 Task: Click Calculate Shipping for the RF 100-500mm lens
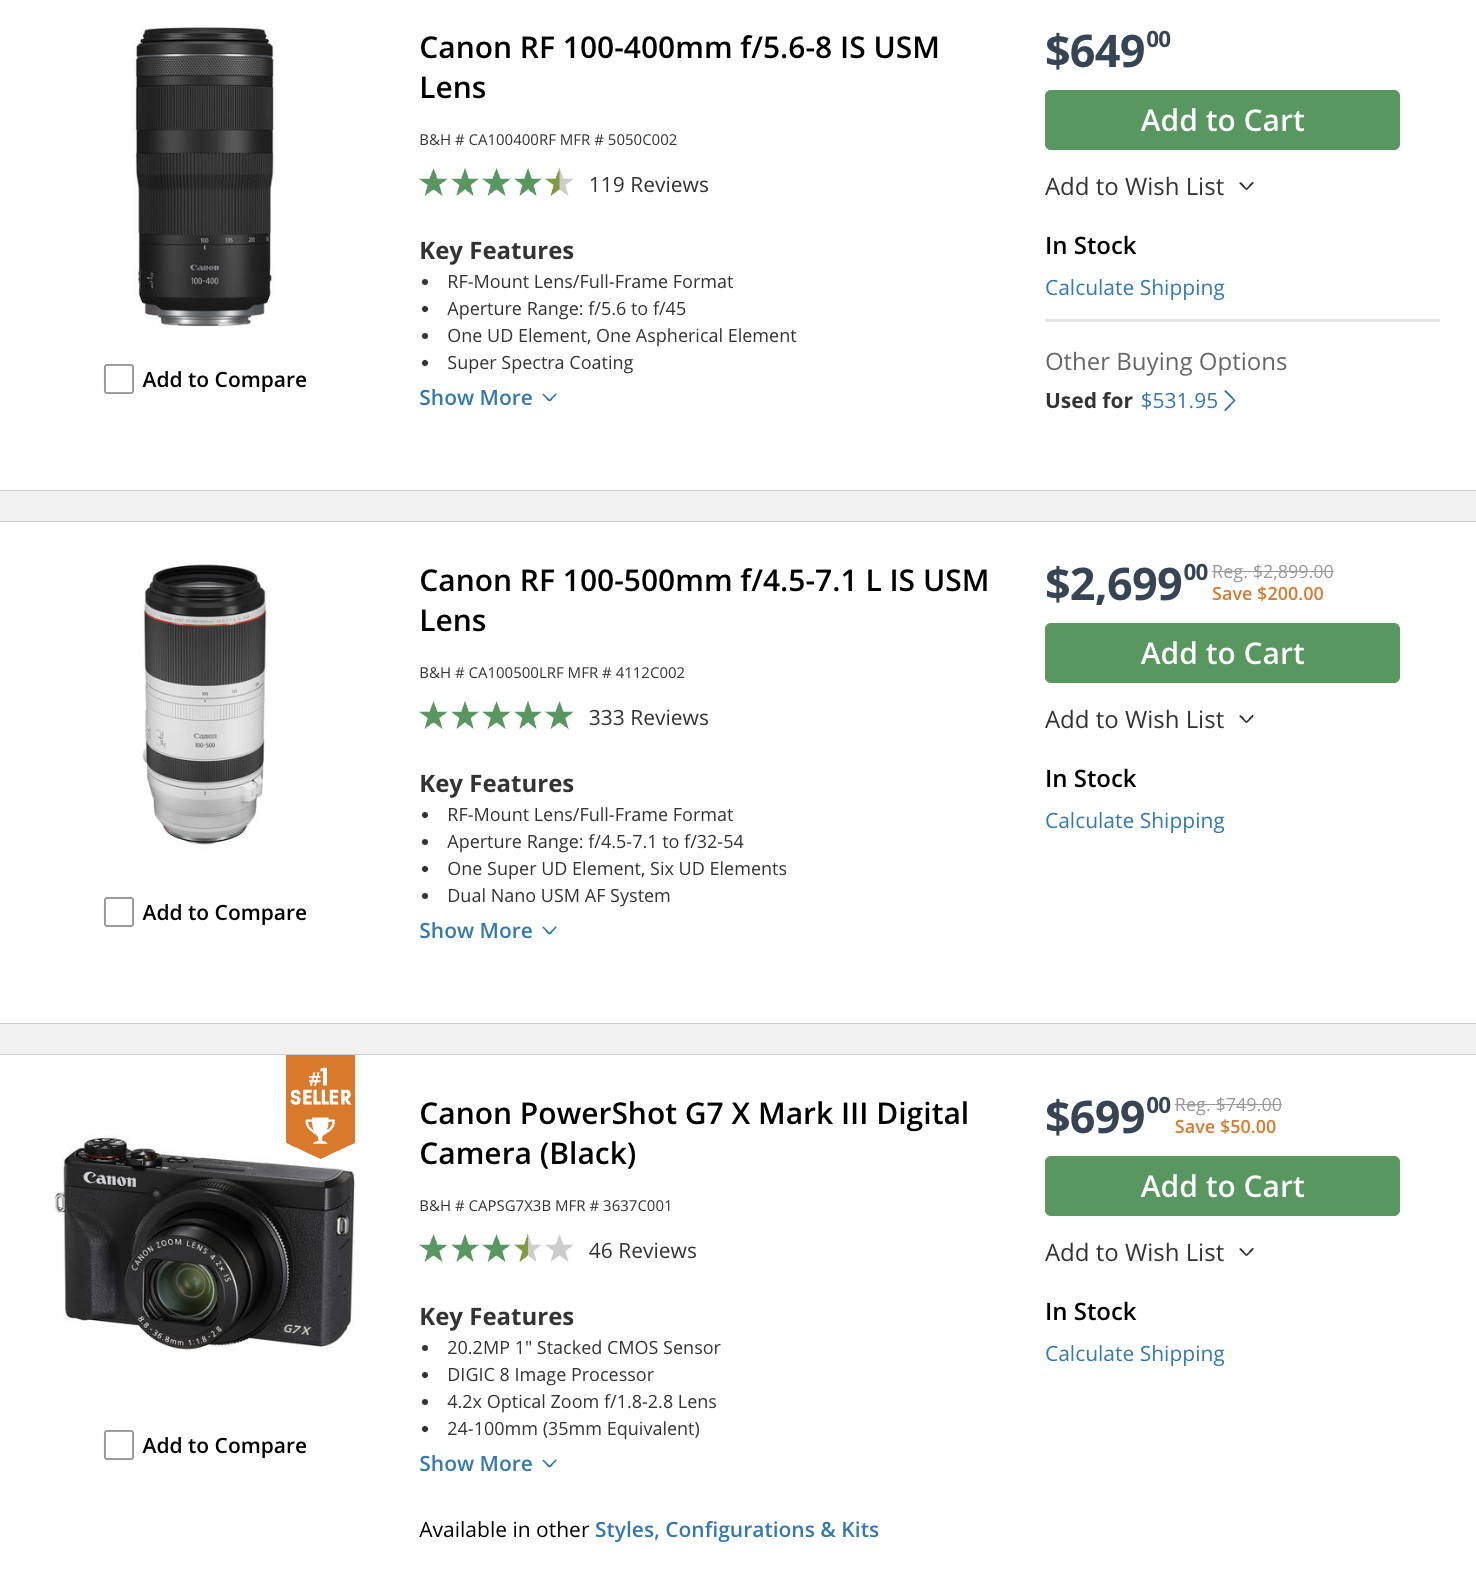tap(1134, 821)
